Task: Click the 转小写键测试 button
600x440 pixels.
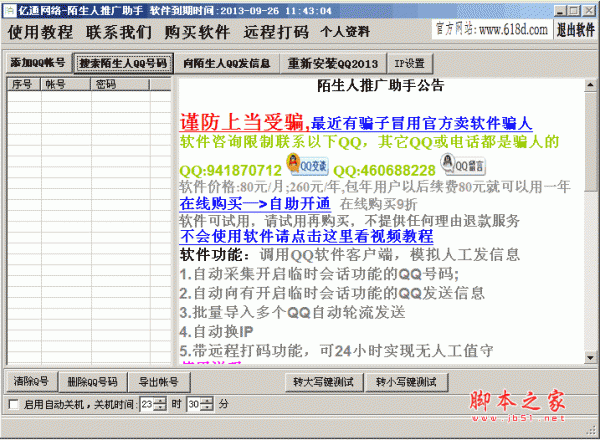Action: click(x=406, y=382)
